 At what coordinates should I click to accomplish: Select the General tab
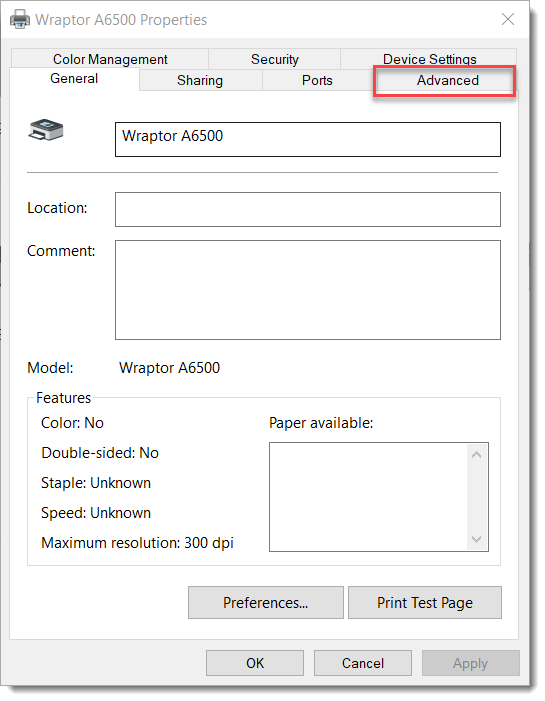coord(74,79)
